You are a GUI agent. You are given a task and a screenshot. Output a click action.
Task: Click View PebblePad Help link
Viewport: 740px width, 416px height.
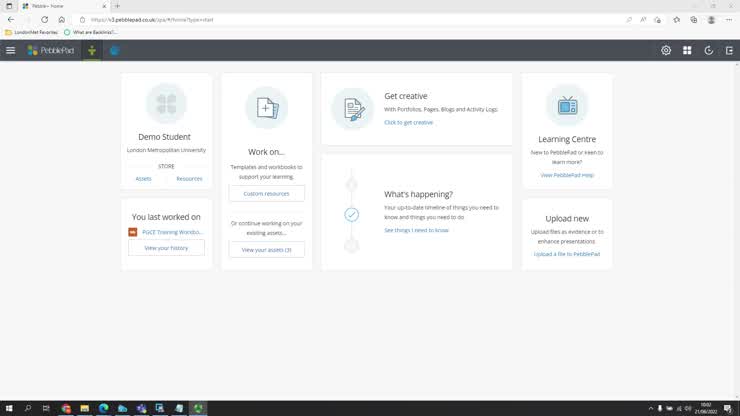point(567,175)
